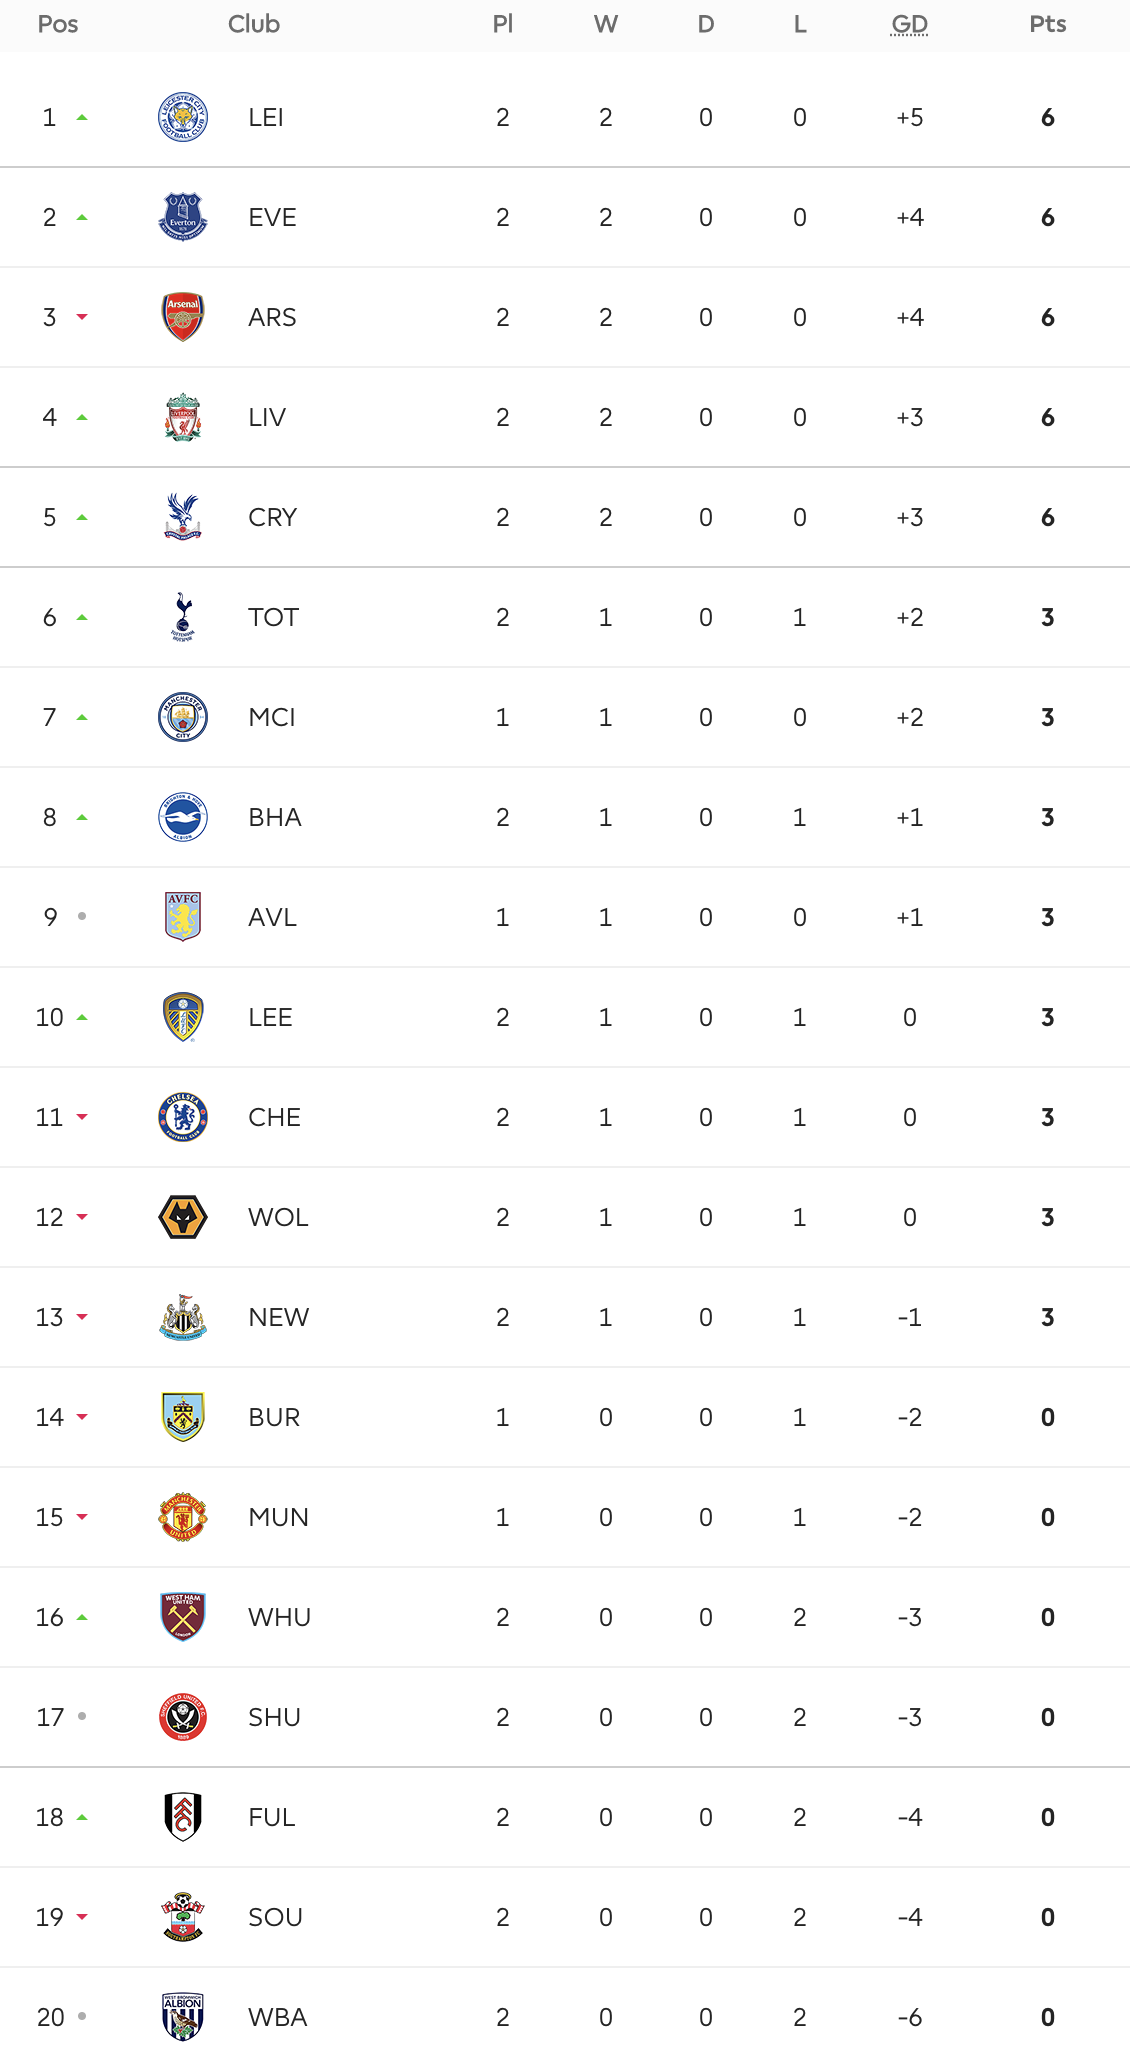Image resolution: width=1130 pixels, height=2060 pixels.
Task: Click the red down arrow beside position 19
Action: (82, 1917)
